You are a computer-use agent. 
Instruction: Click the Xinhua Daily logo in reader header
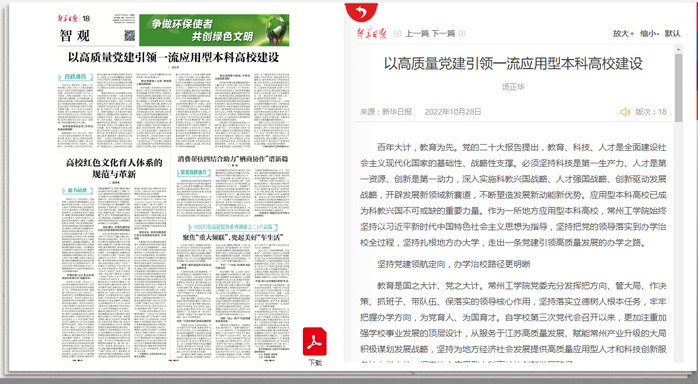click(x=372, y=33)
